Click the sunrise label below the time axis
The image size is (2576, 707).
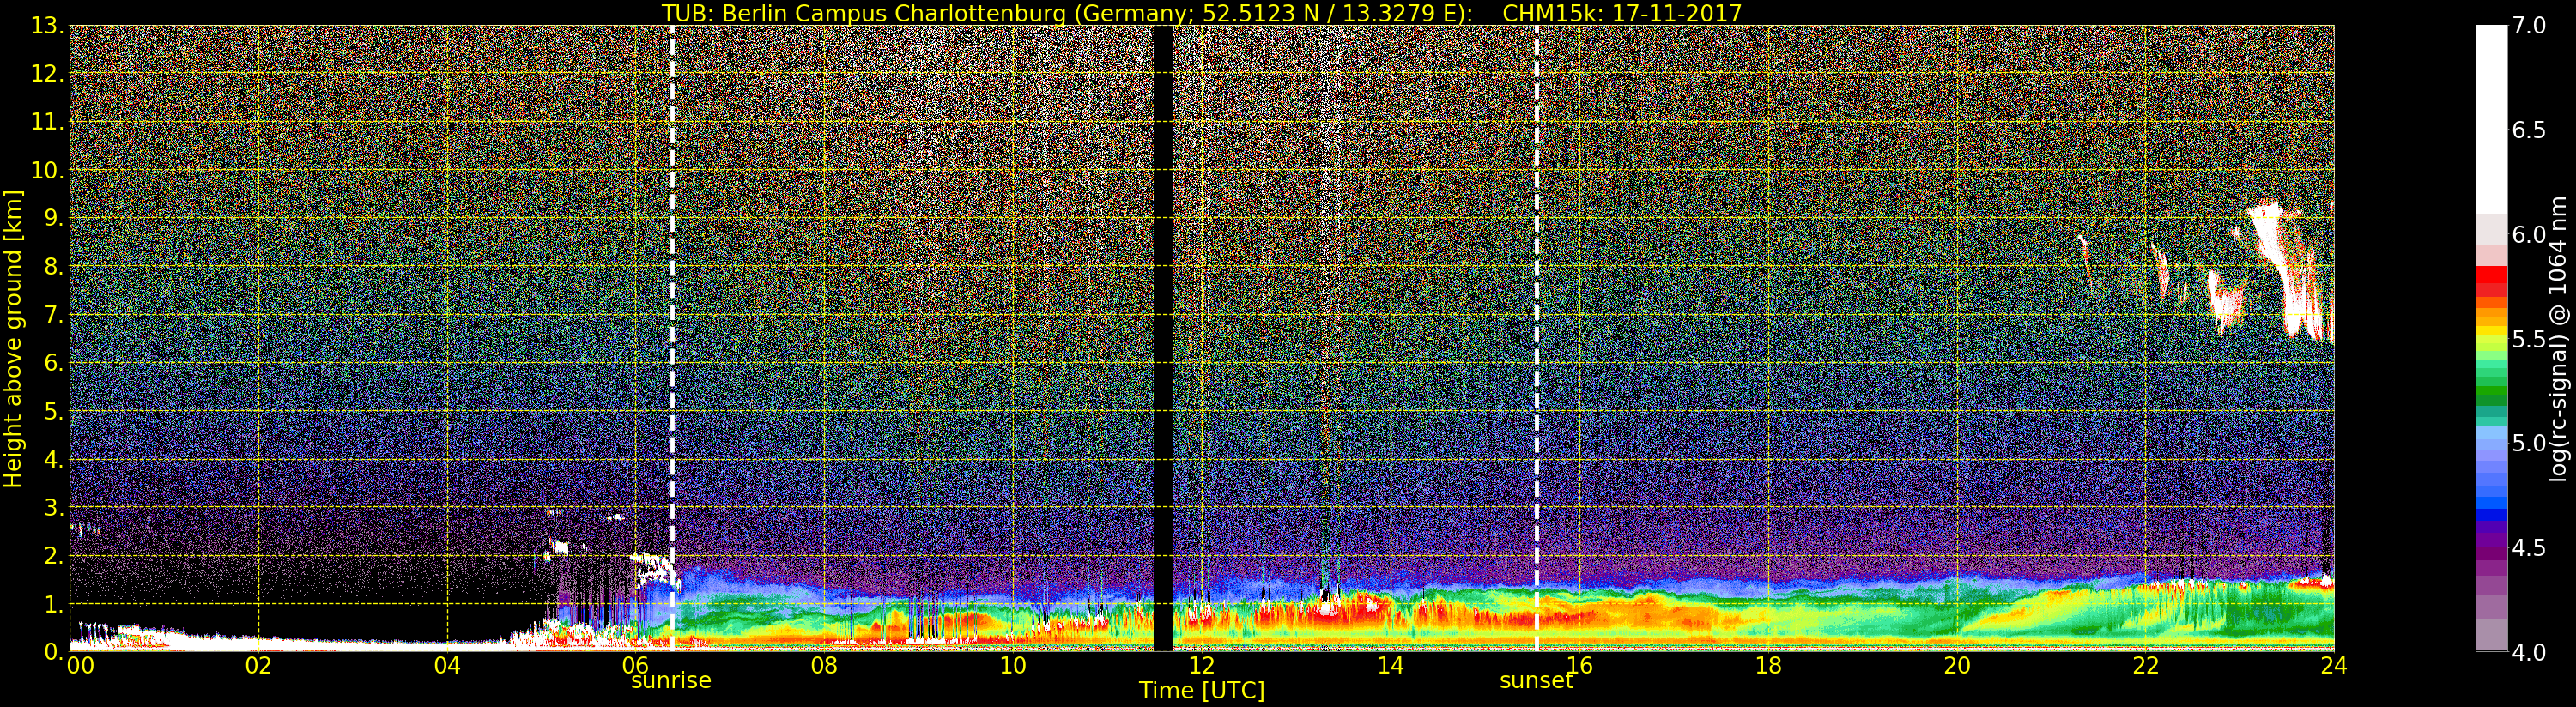pyautogui.click(x=670, y=681)
